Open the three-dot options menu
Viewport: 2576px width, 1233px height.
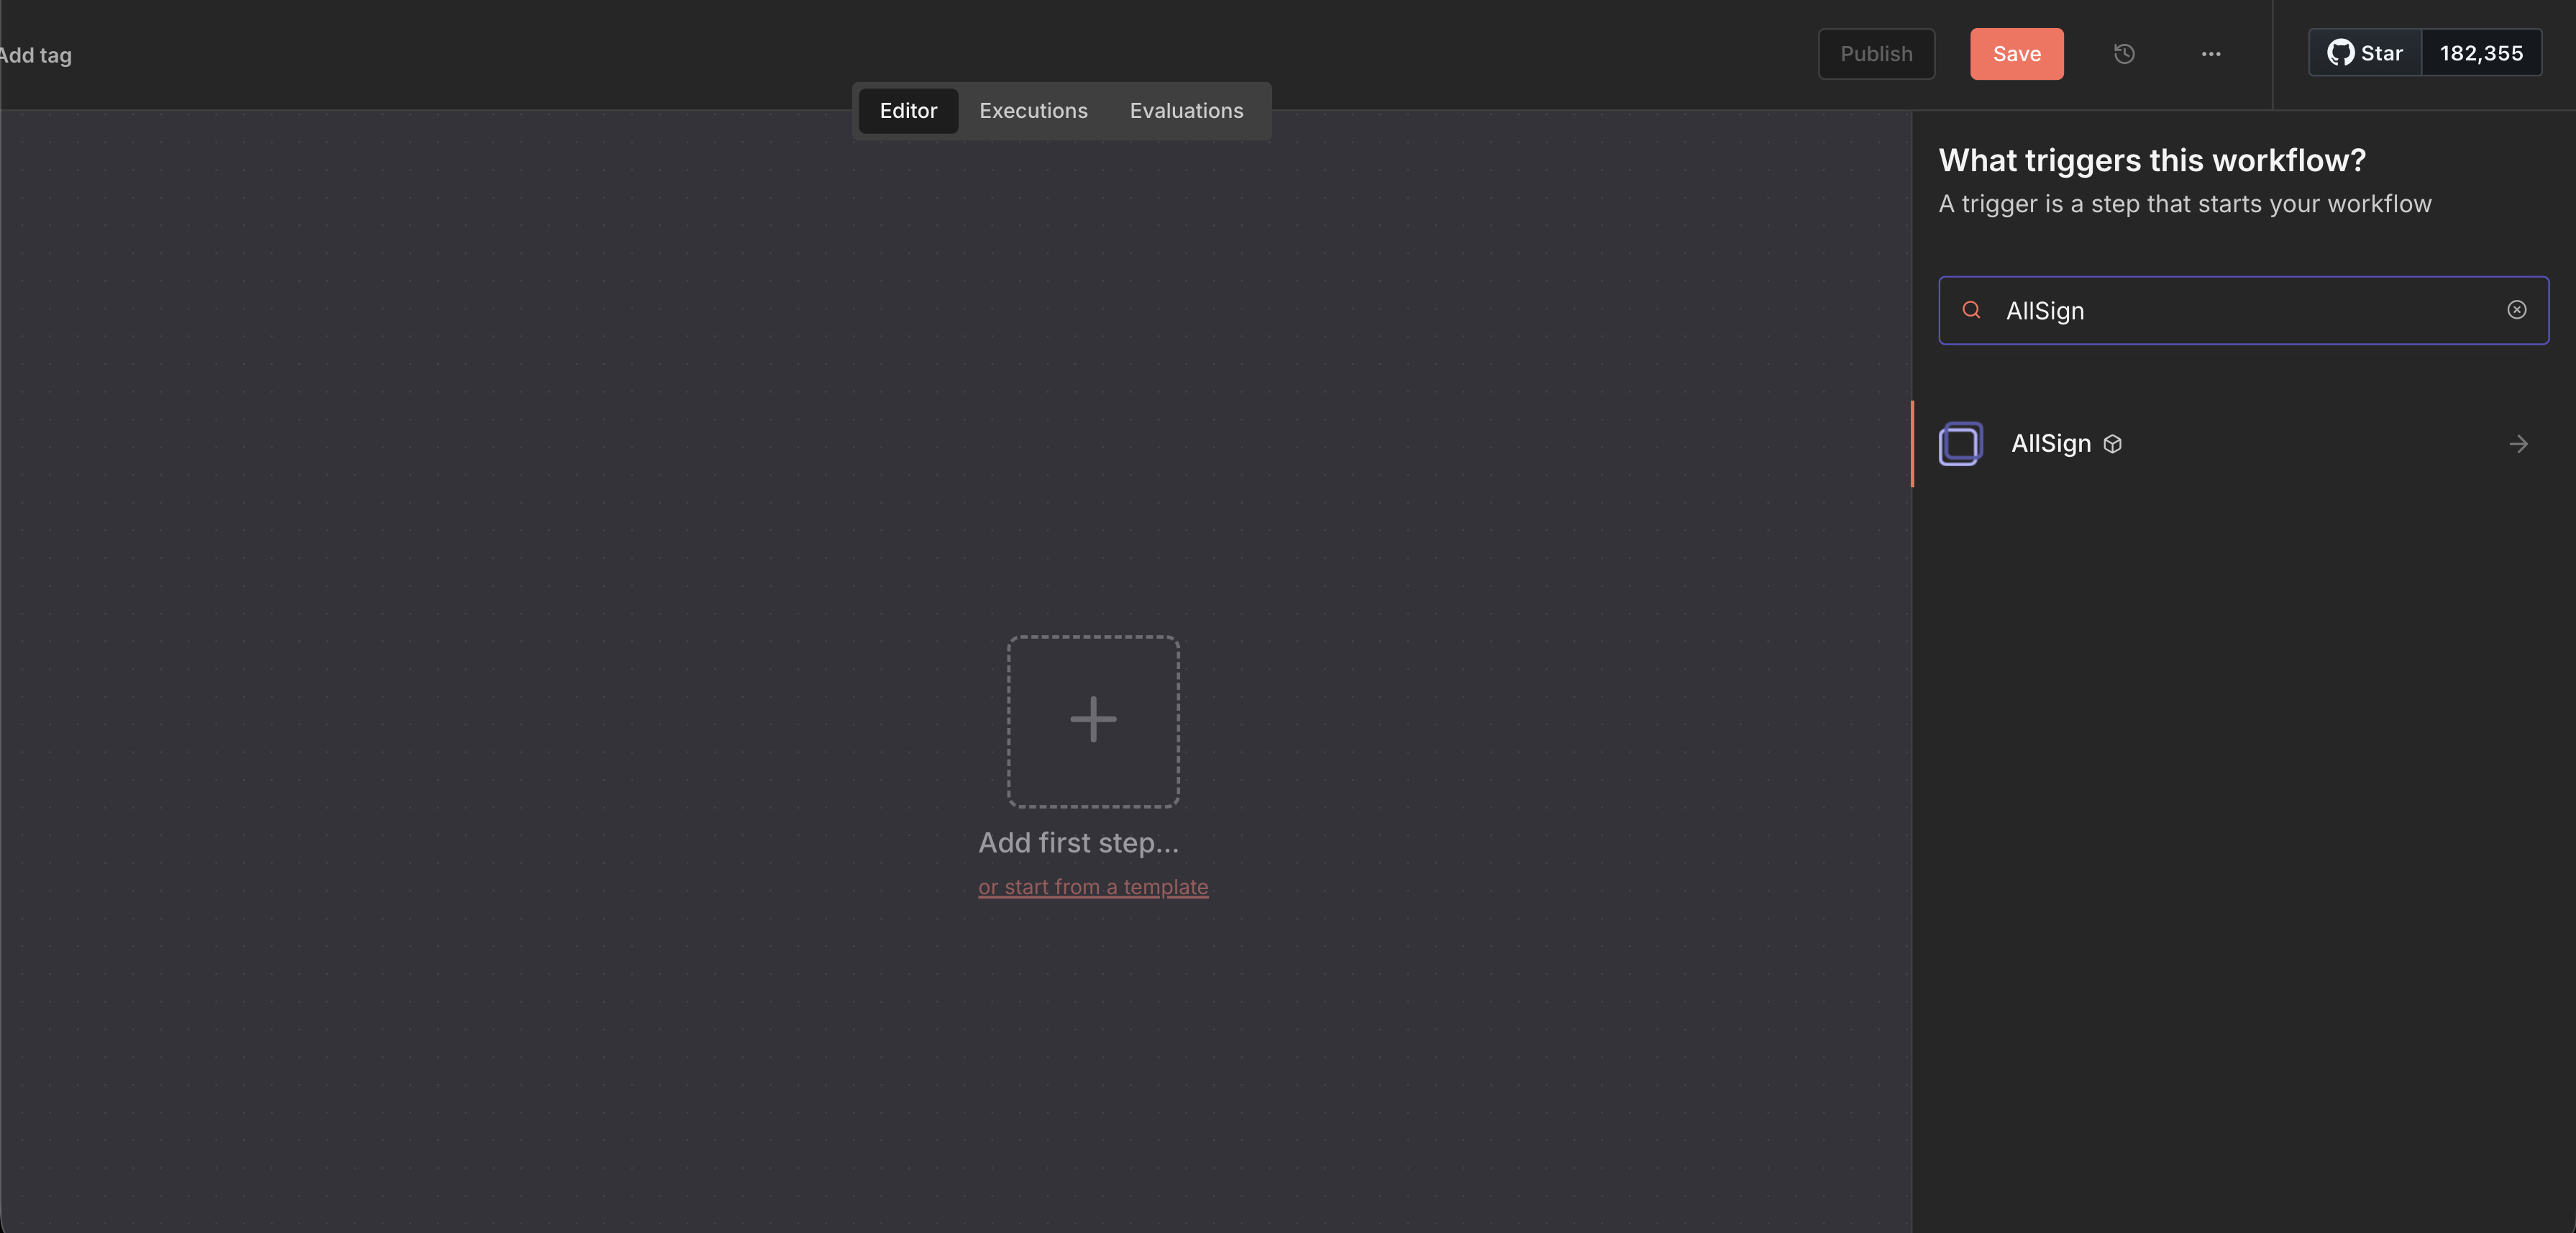tap(2211, 54)
